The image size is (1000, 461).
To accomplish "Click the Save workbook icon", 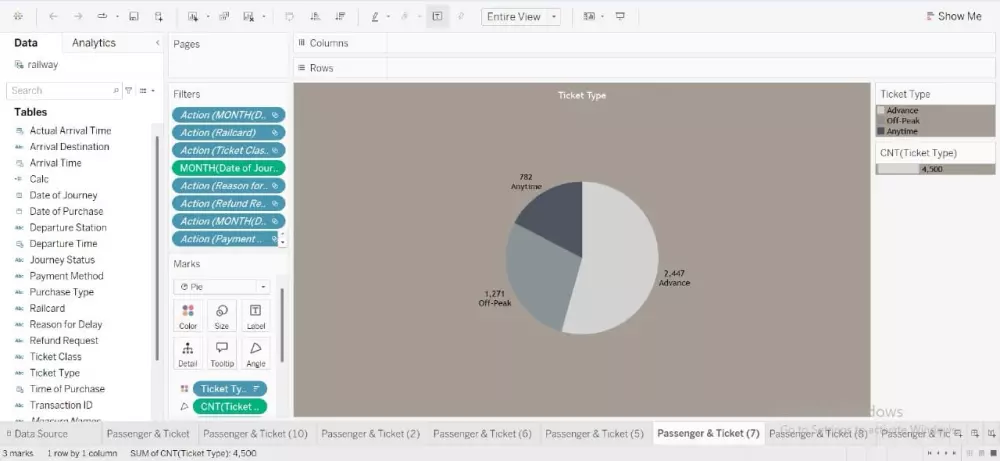I will 134,17.
